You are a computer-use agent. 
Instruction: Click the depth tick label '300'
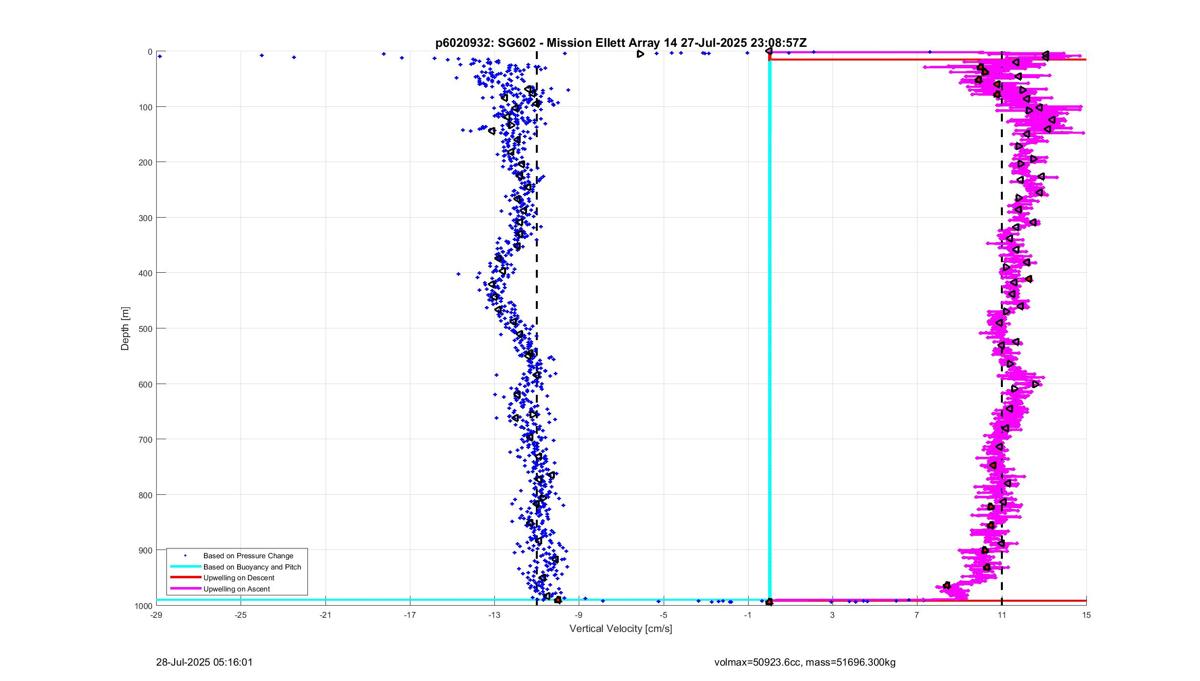coord(145,218)
